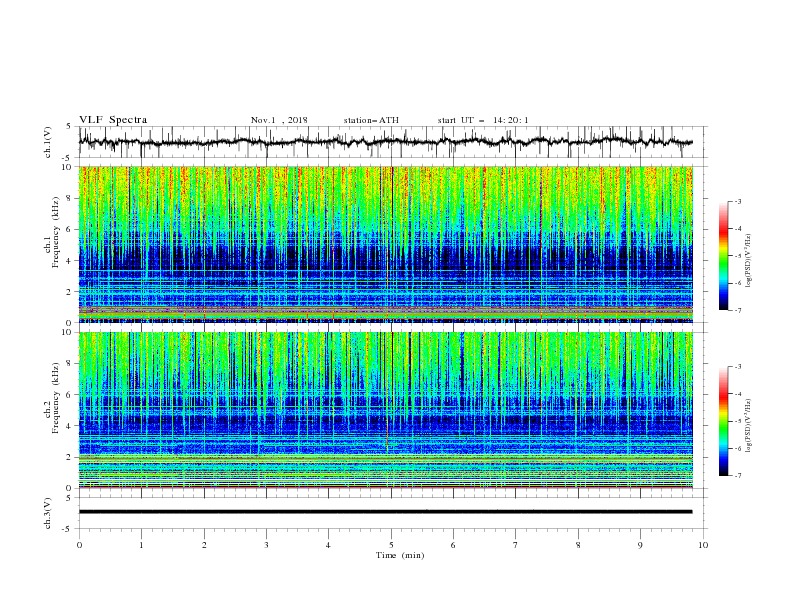Click the ch.1 colorbar "log(PSD)(V²/Hz)" label
Image resolution: width=792 pixels, height=612 pixels.
point(749,261)
